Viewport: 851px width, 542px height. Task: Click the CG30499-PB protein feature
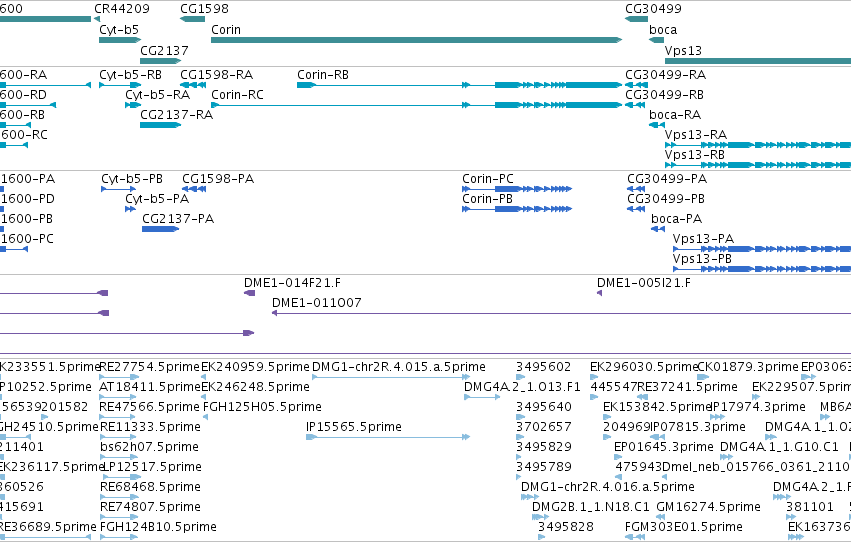point(636,209)
